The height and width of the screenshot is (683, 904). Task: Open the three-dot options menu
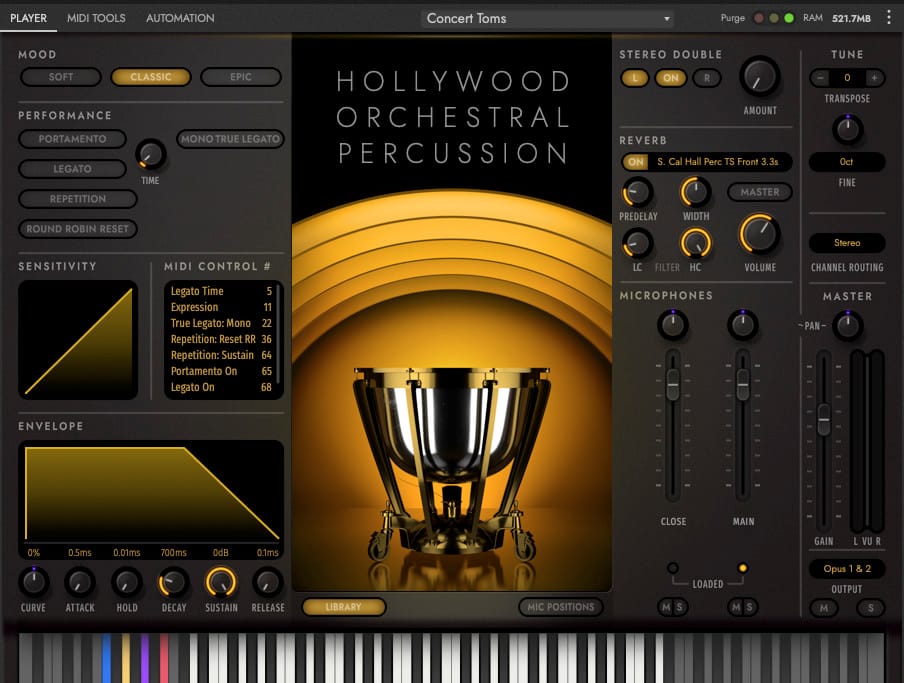(x=888, y=17)
